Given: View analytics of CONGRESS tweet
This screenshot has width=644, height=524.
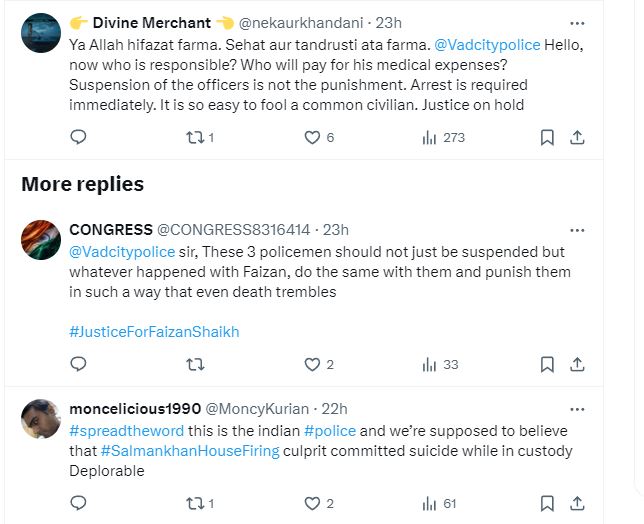Looking at the screenshot, I should pyautogui.click(x=440, y=364).
